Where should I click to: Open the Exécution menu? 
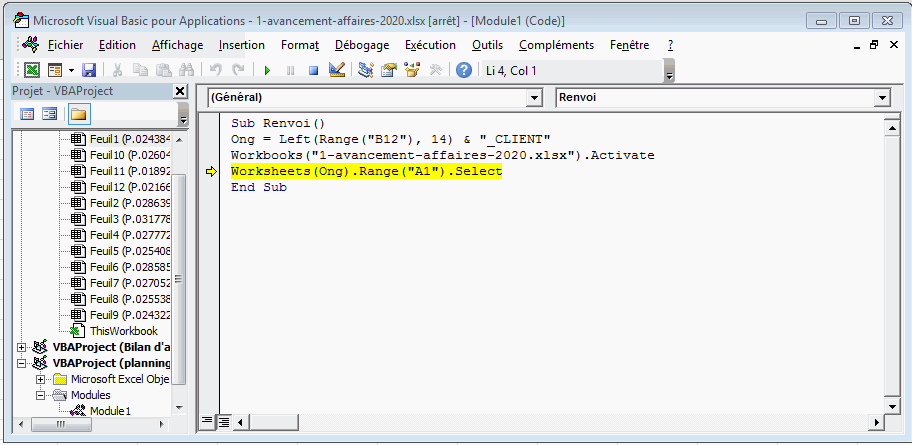pos(430,45)
